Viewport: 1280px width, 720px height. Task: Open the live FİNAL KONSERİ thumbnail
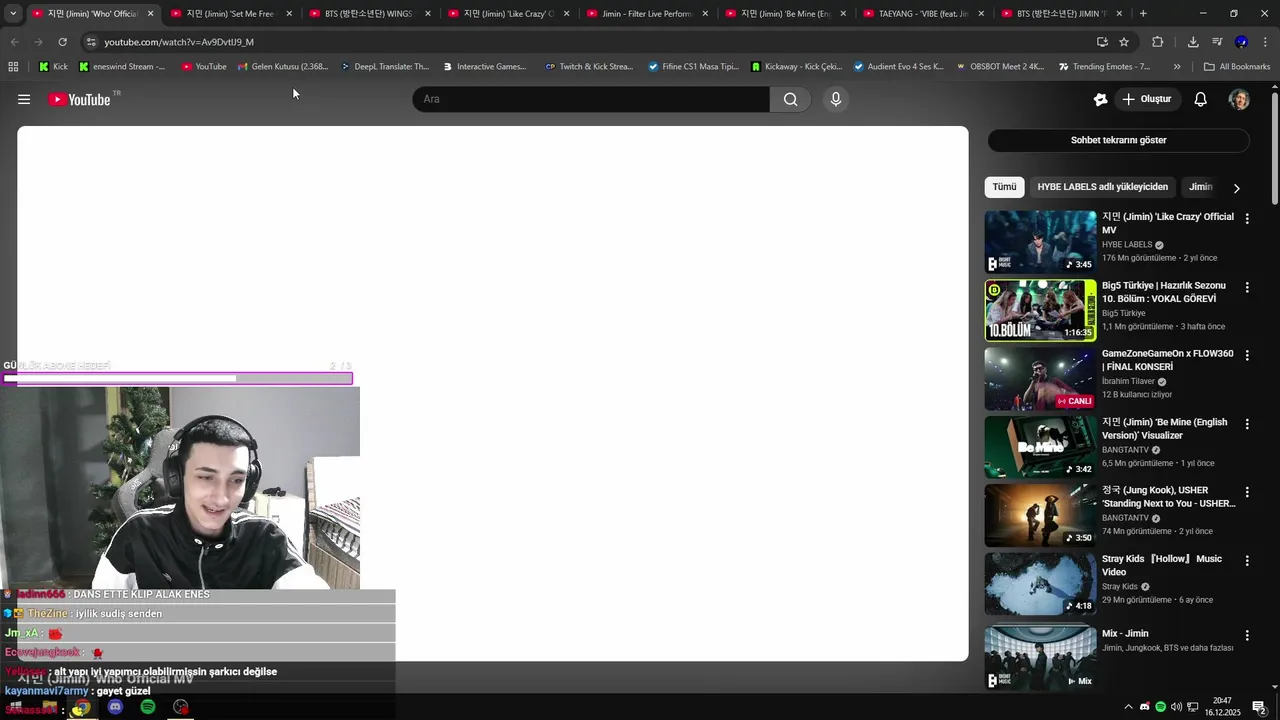1040,378
